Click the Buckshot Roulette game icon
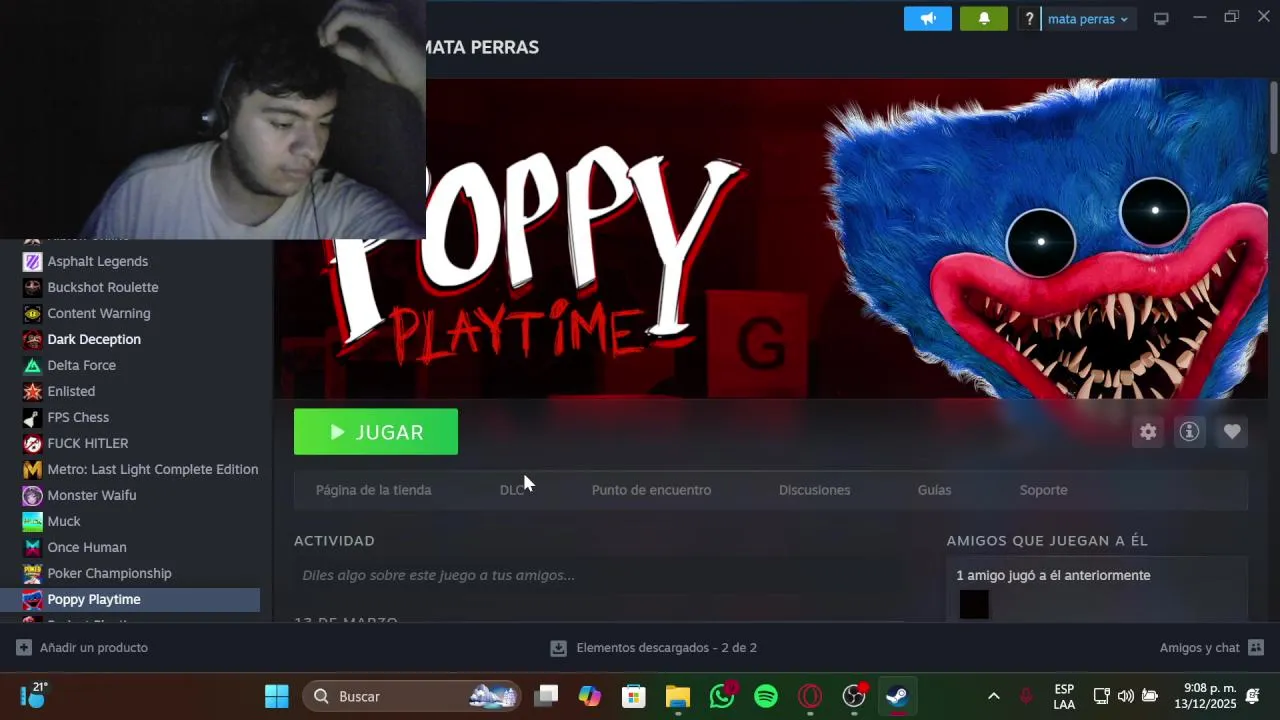This screenshot has height=720, width=1280. point(33,287)
